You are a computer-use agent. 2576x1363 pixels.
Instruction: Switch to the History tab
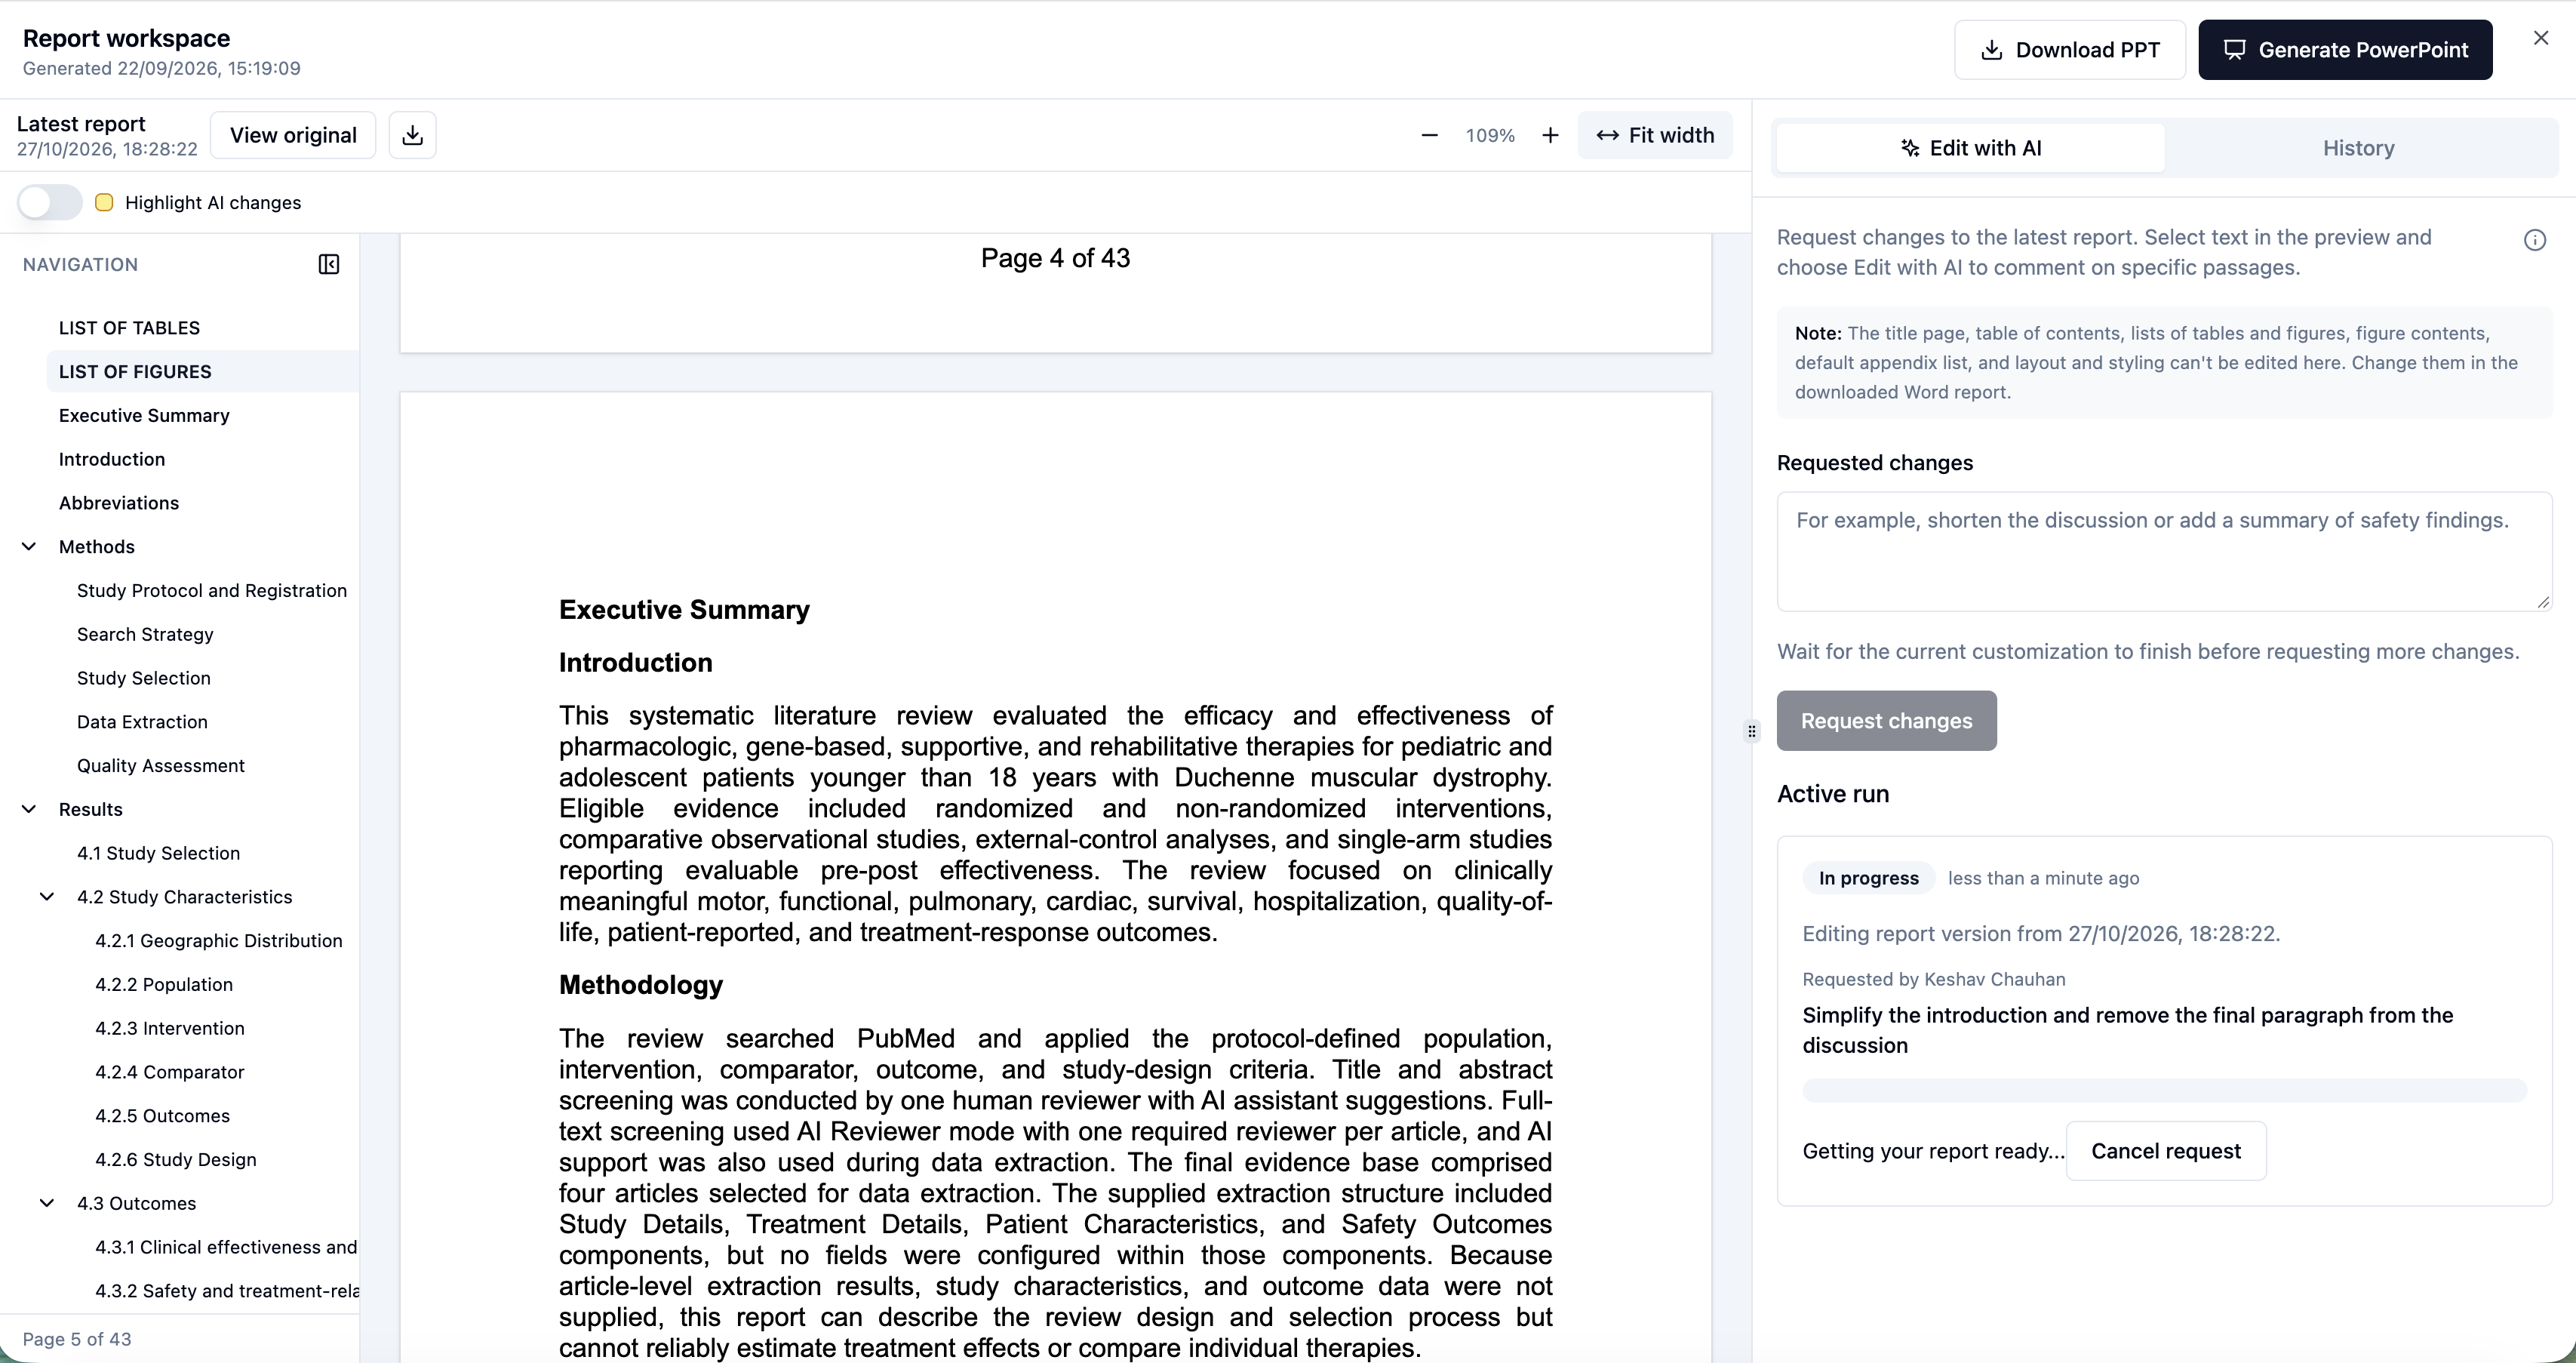(2358, 148)
